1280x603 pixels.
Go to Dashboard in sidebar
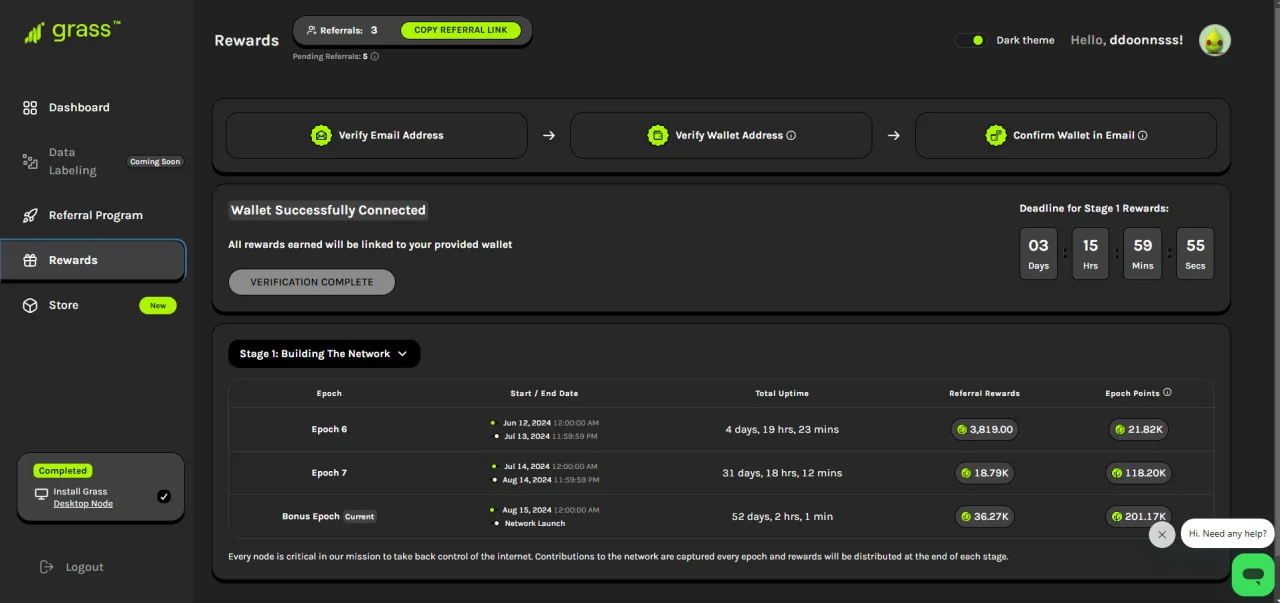[79, 107]
